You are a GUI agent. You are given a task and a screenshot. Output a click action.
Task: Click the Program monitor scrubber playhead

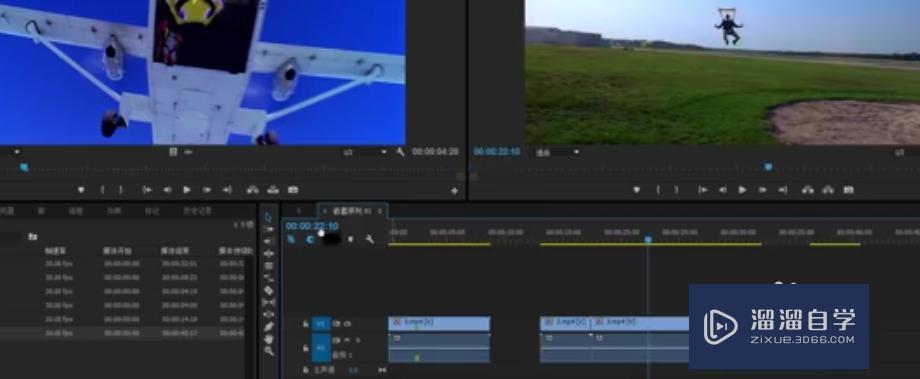768,167
